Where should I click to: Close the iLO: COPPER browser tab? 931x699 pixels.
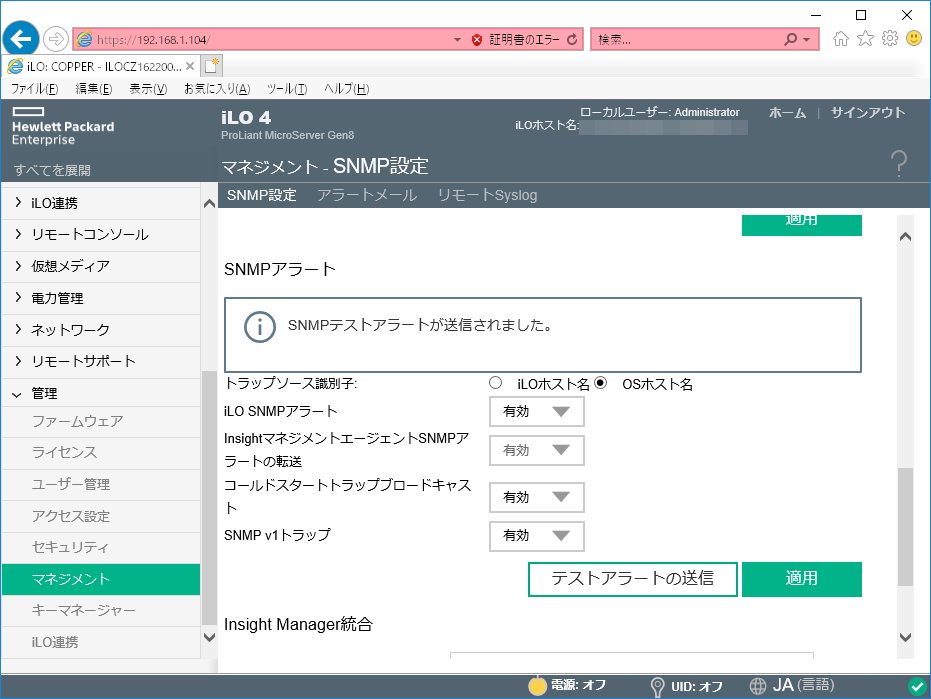click(190, 66)
